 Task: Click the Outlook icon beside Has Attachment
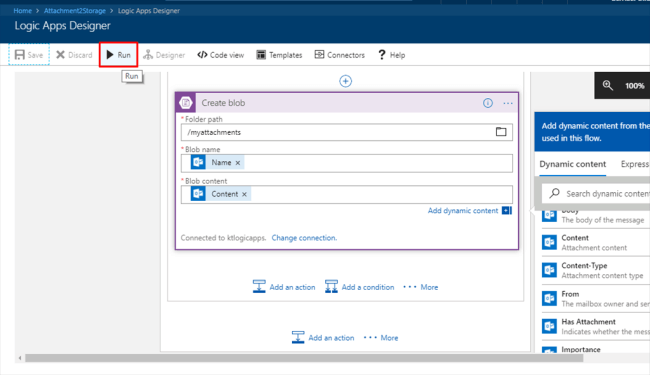pyautogui.click(x=549, y=326)
